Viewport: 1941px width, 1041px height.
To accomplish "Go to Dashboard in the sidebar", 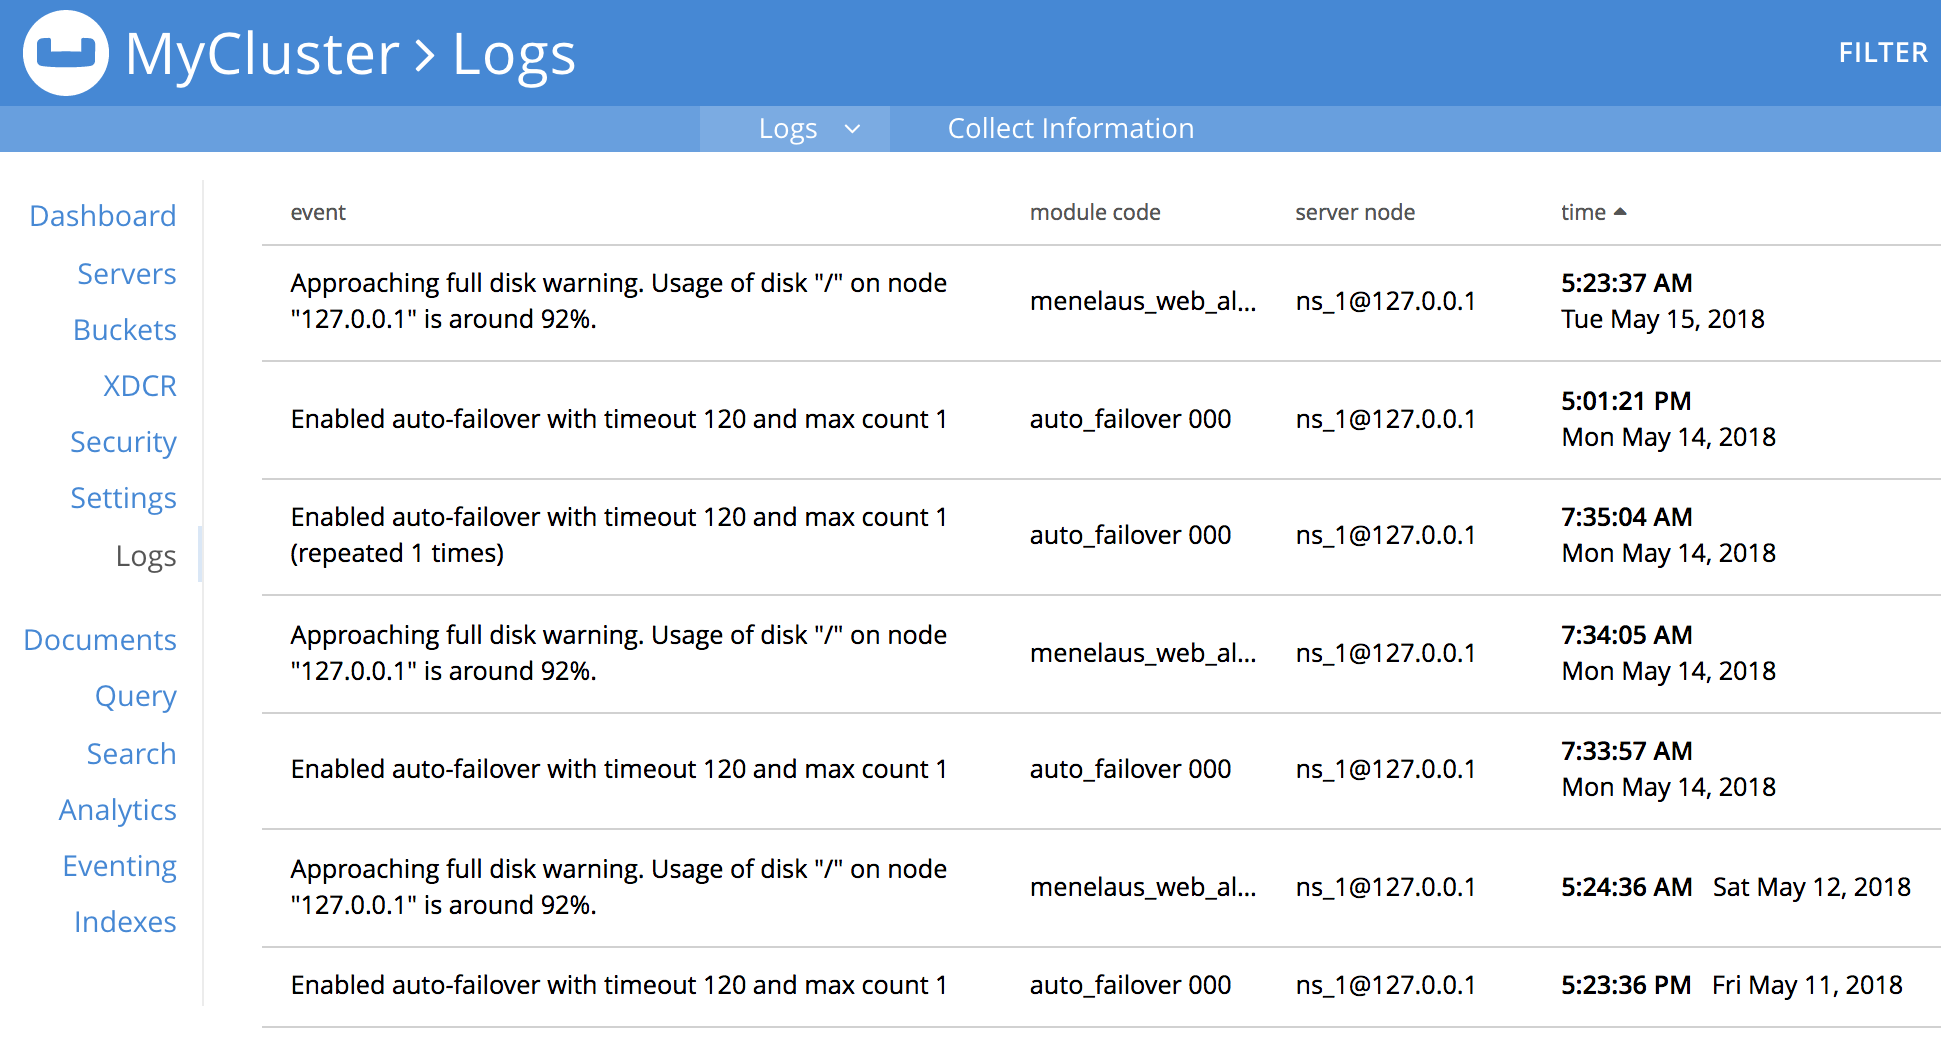I will pos(102,216).
